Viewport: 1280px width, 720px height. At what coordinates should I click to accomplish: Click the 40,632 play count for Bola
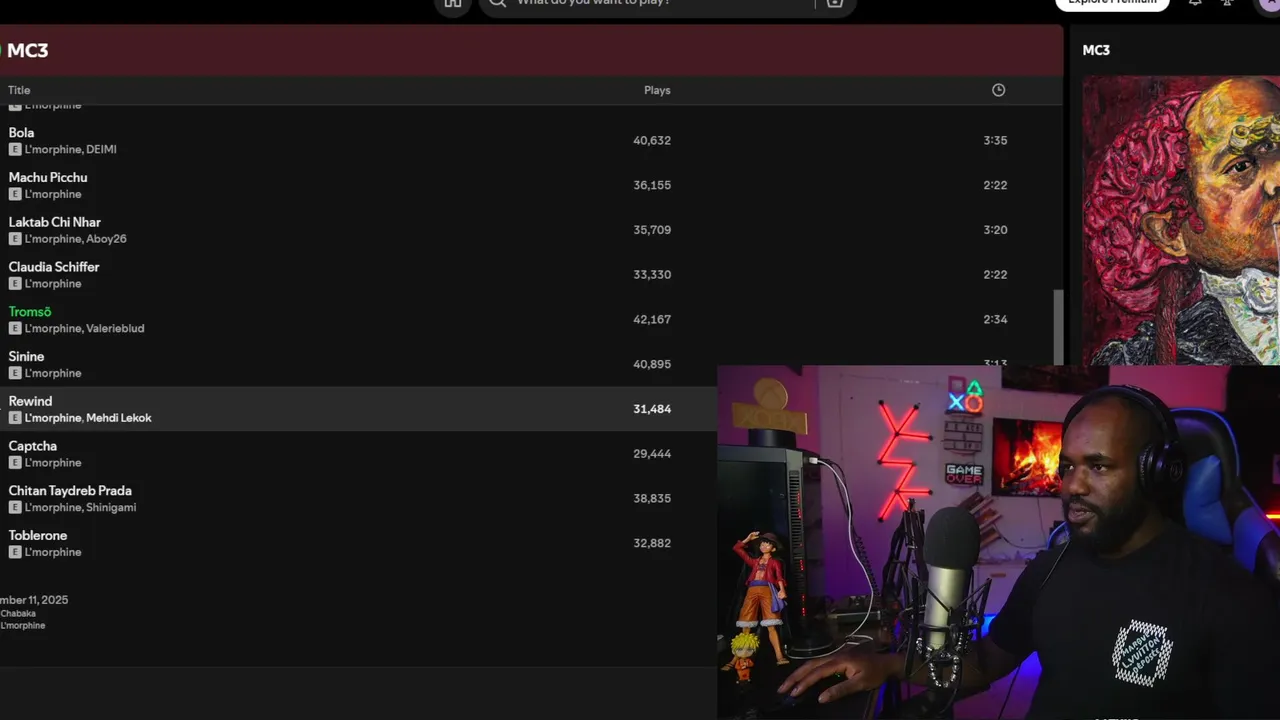(x=652, y=141)
